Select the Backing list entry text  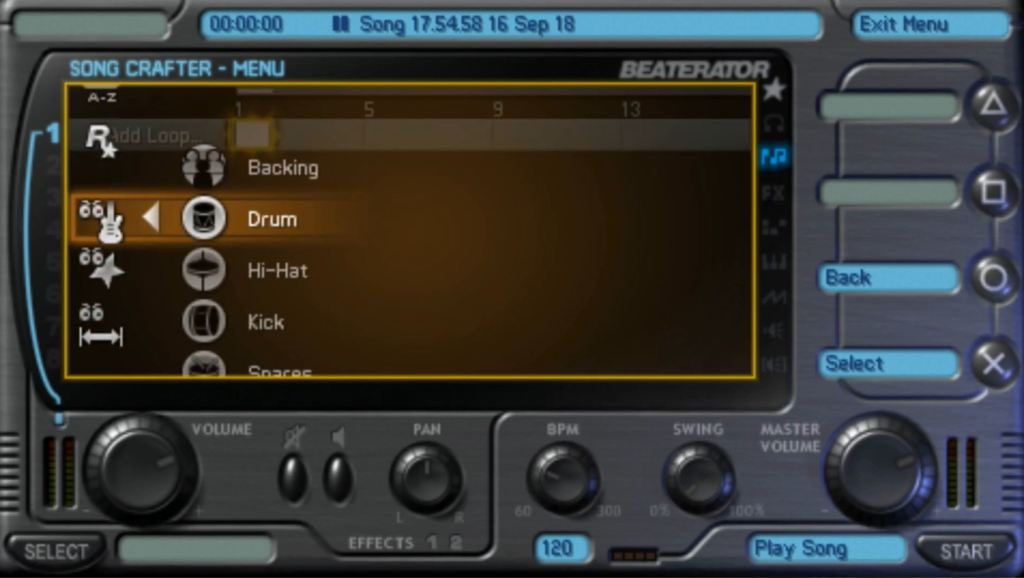tap(283, 168)
